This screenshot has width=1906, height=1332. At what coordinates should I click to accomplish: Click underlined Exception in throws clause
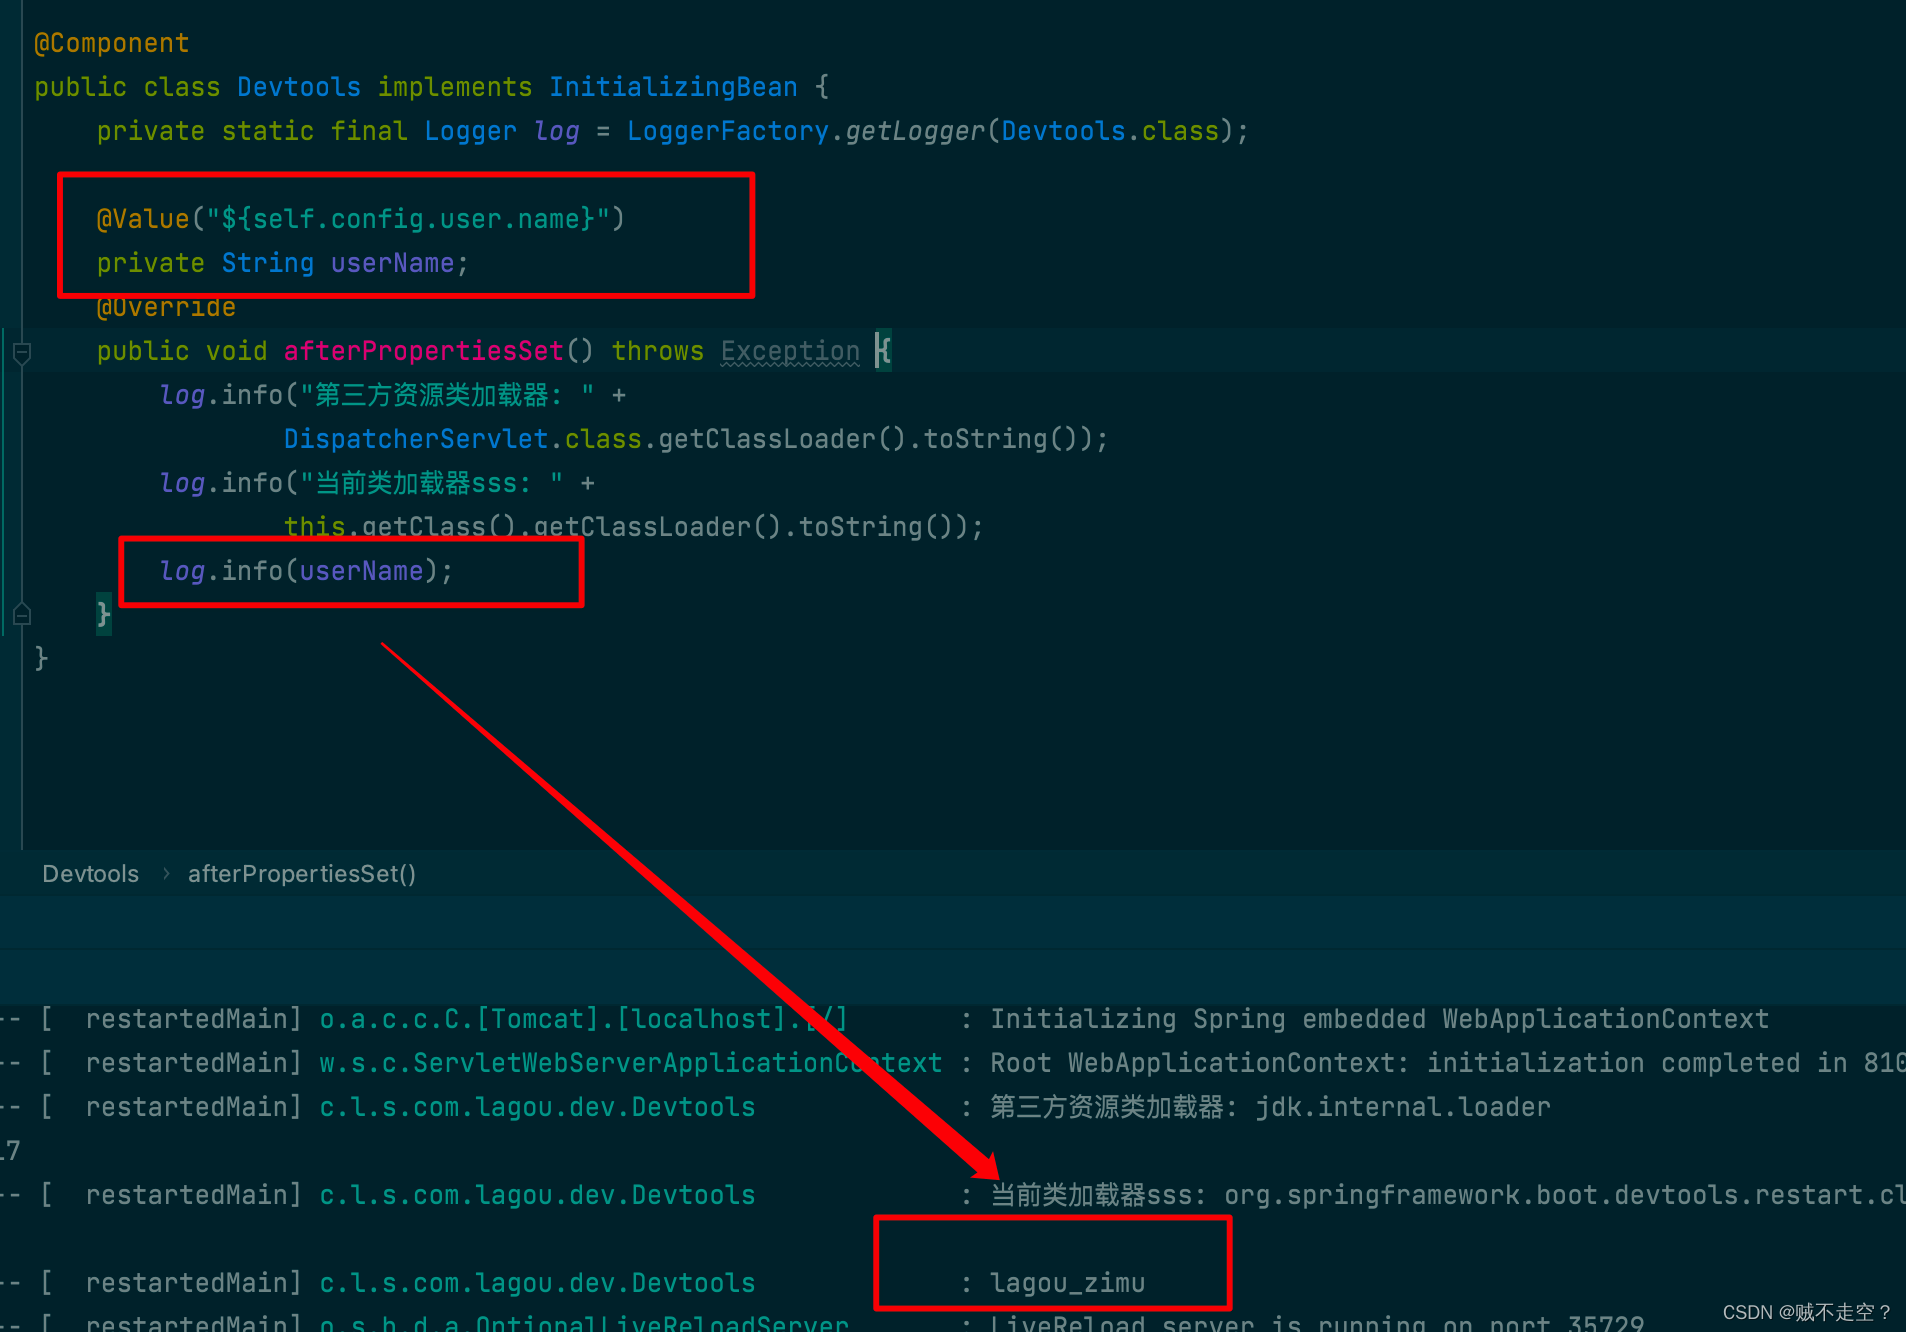[790, 351]
